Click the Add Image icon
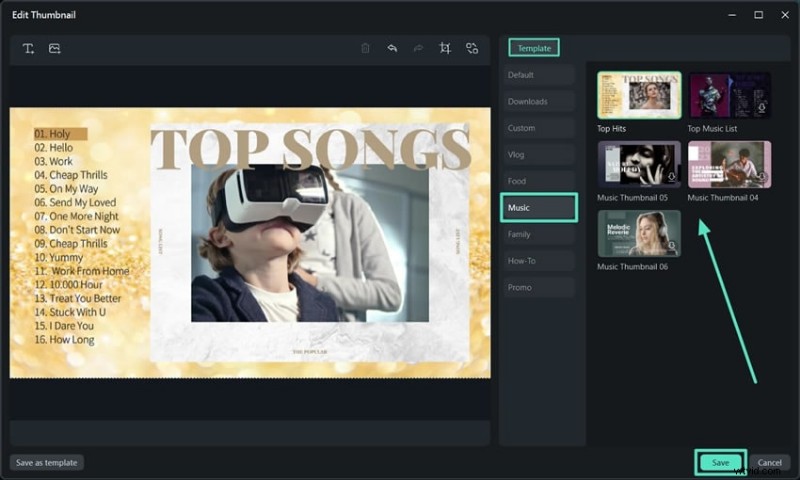The width and height of the screenshot is (800, 480). (55, 48)
